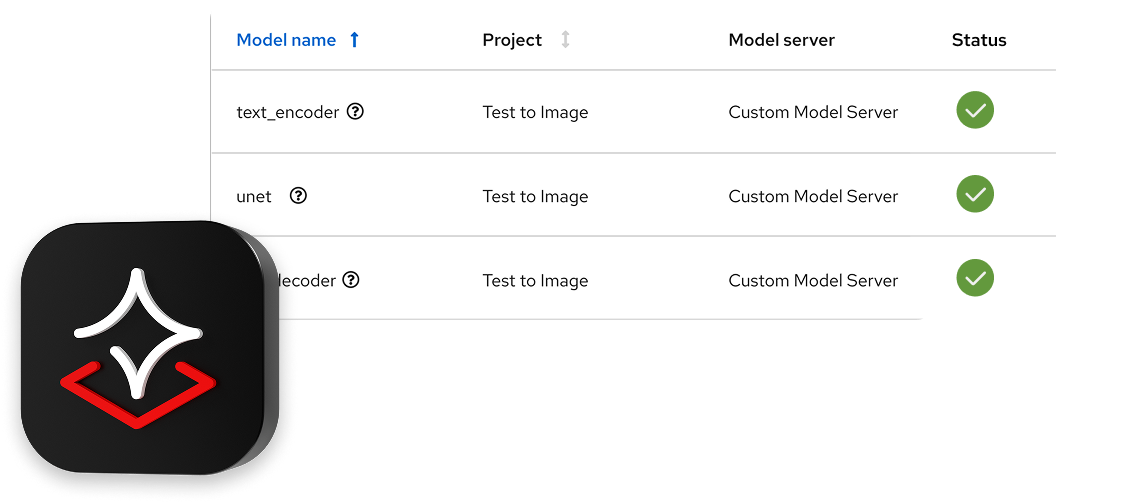Screen dimensions: 1144x504
Task: Click the Status column header
Action: (x=979, y=40)
